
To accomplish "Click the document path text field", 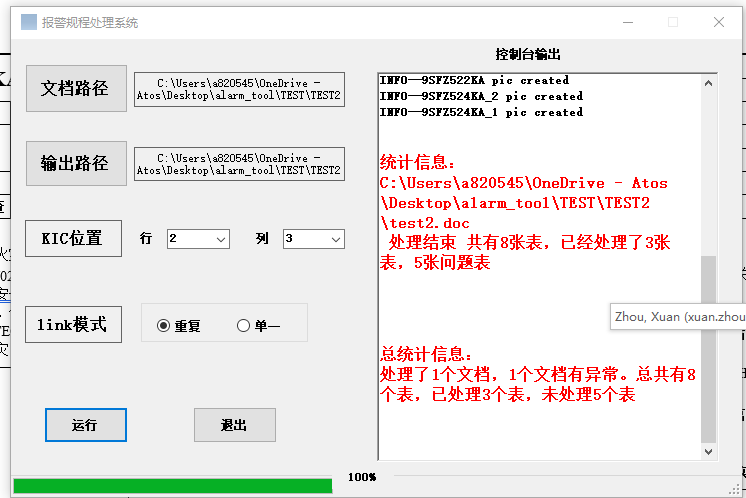I will tap(239, 90).
